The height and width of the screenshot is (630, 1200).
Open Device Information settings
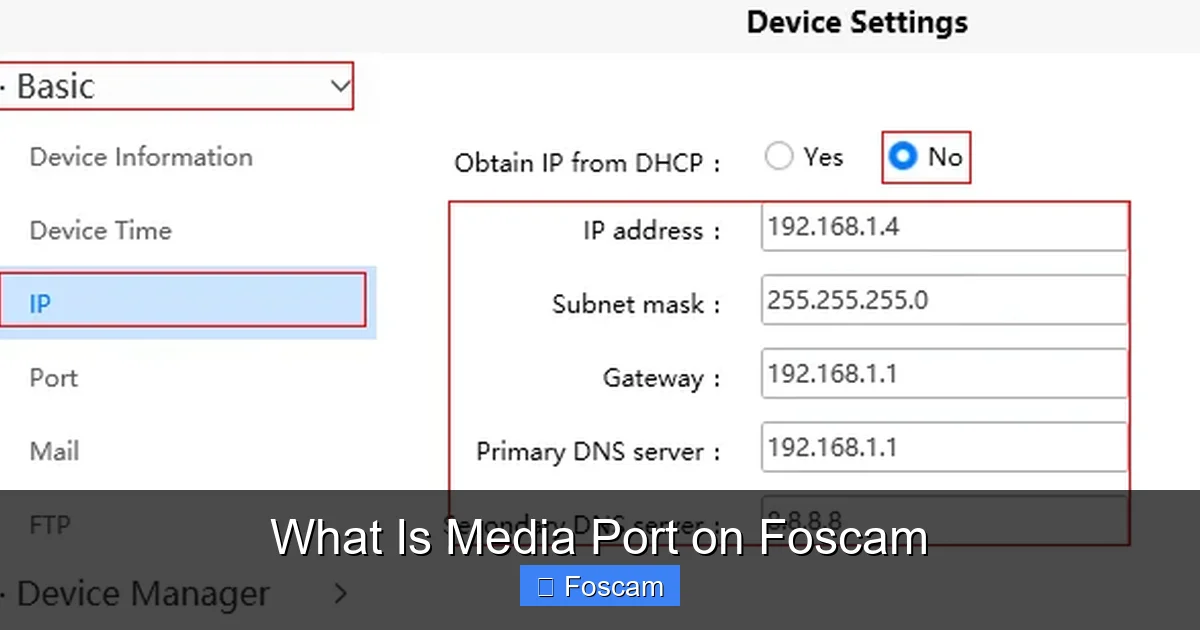(140, 157)
